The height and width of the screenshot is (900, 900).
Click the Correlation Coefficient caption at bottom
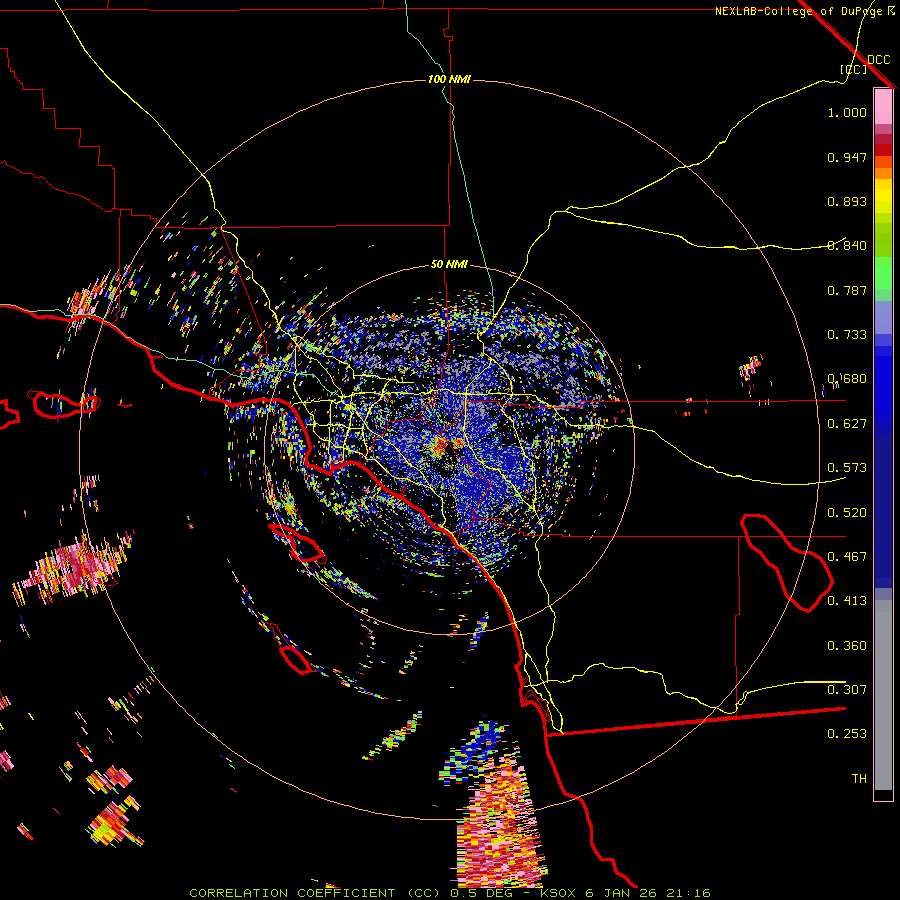click(449, 893)
